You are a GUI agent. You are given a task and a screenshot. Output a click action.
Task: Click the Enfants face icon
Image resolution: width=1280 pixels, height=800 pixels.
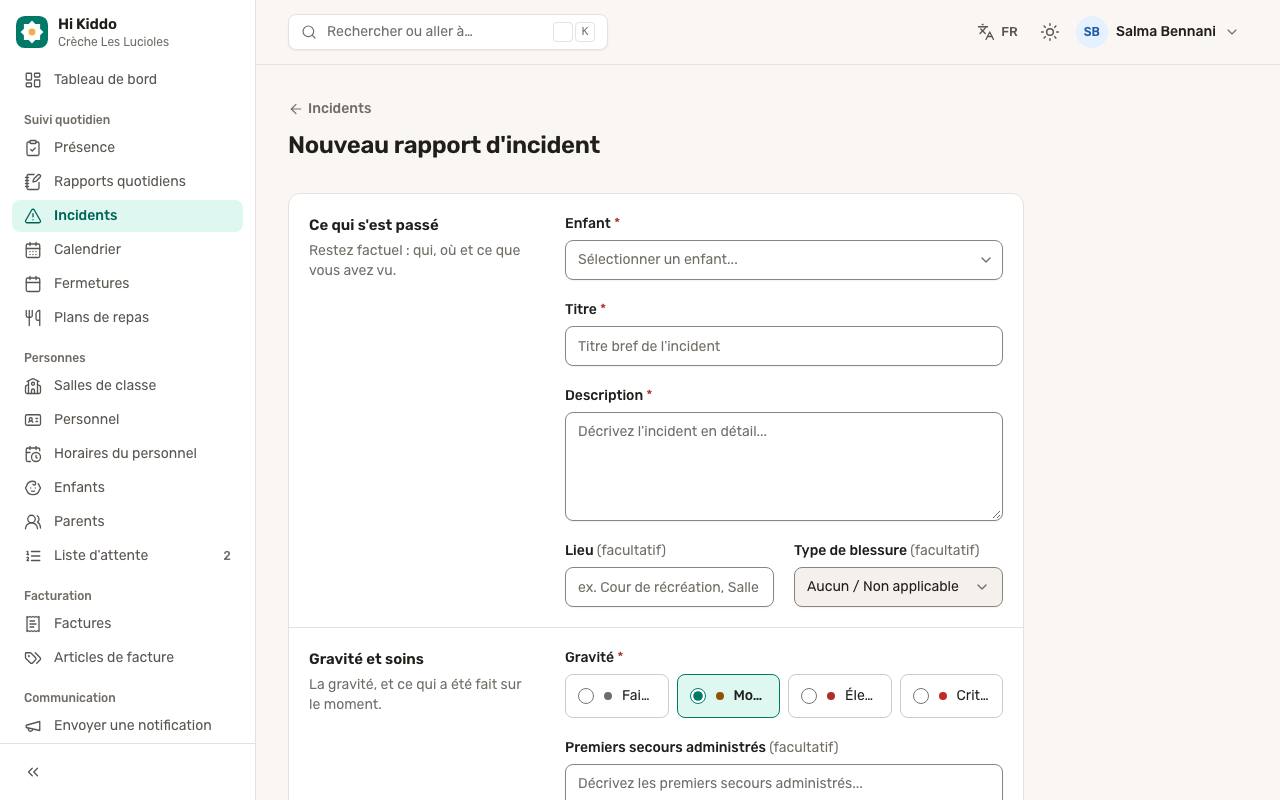pos(33,488)
